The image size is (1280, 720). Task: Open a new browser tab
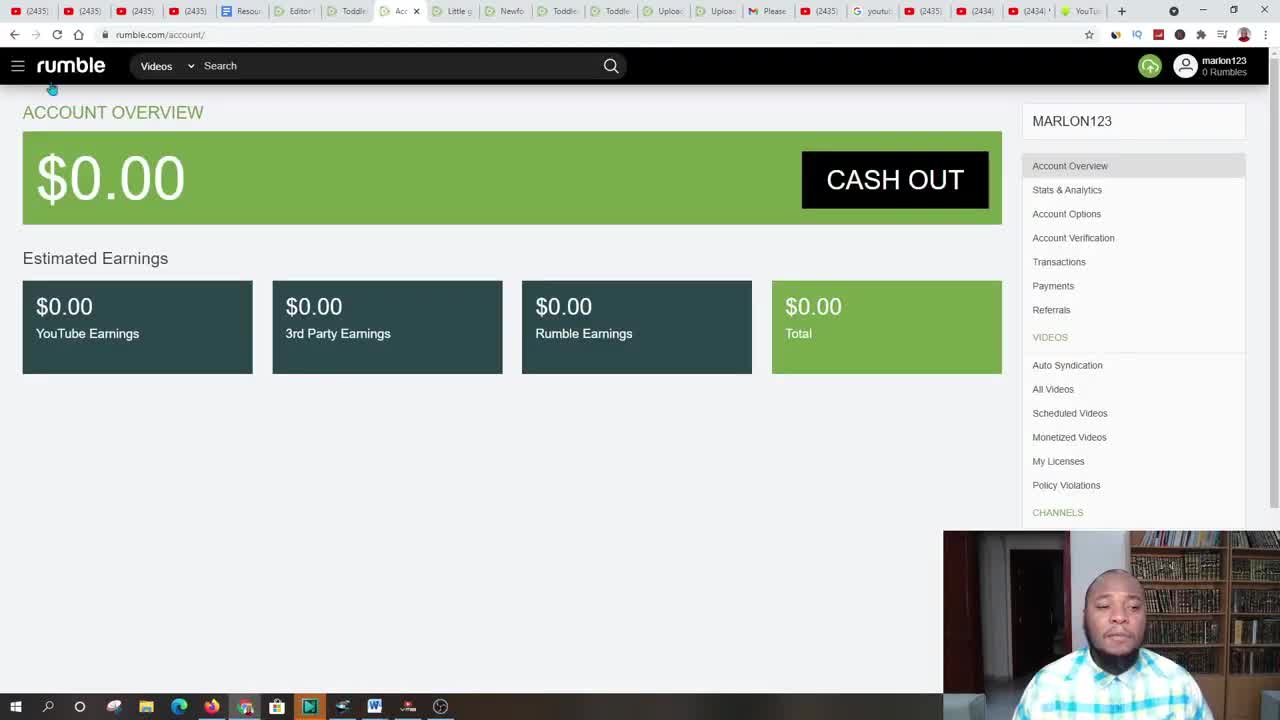[x=1122, y=11]
